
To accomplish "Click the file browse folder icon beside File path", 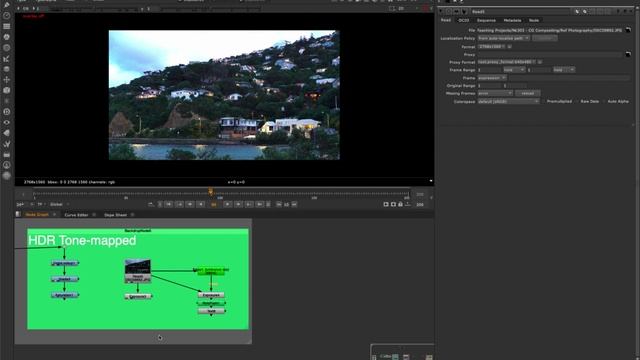I will 628,30.
